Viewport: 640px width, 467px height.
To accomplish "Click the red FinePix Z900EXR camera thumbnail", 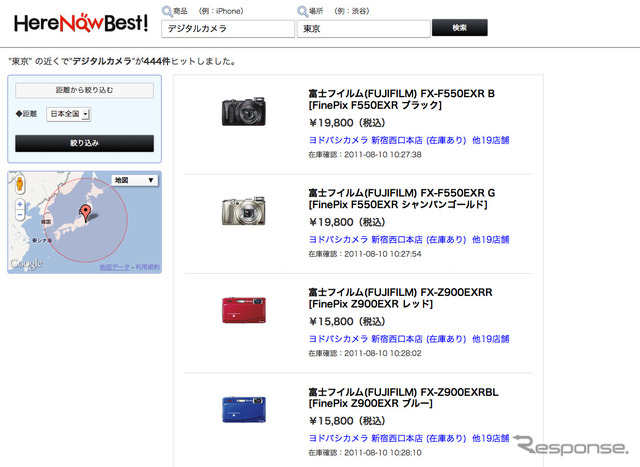I will (244, 310).
